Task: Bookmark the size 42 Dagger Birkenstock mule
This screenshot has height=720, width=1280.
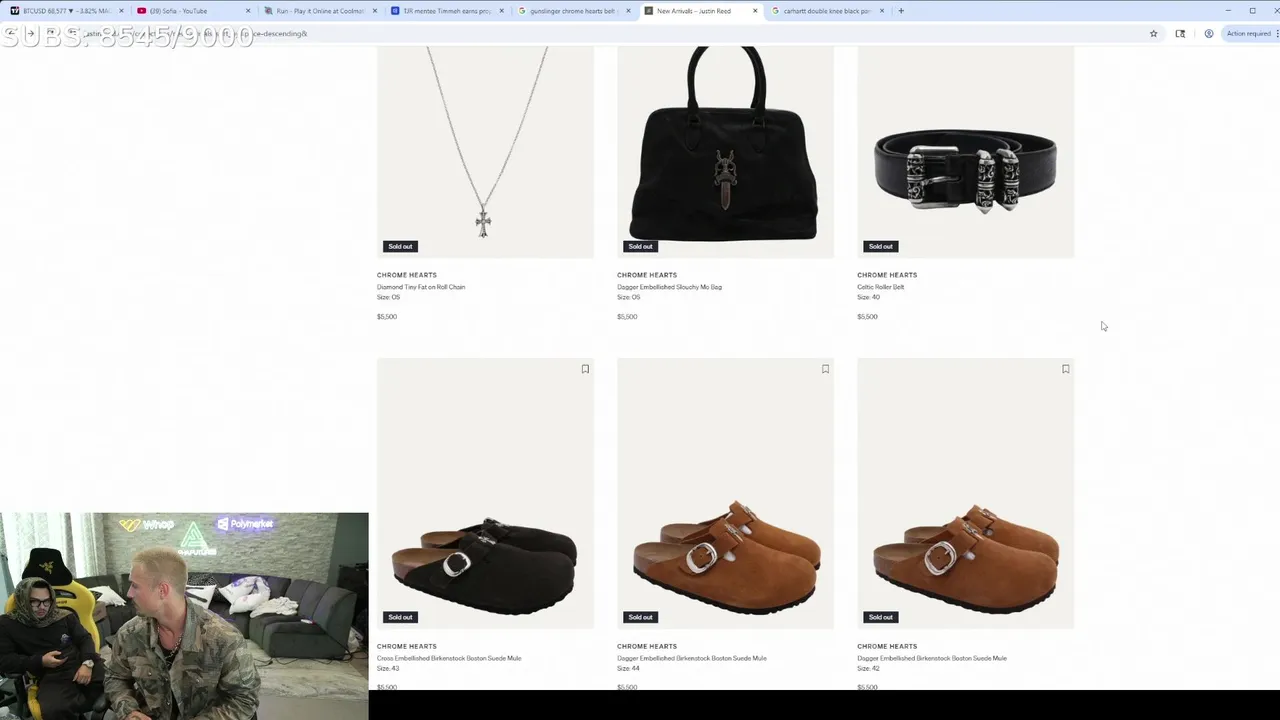Action: pos(1065,369)
